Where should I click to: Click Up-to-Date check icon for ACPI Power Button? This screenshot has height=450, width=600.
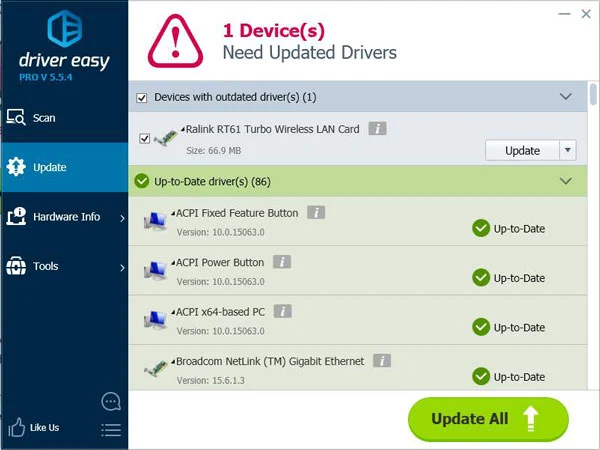481,278
